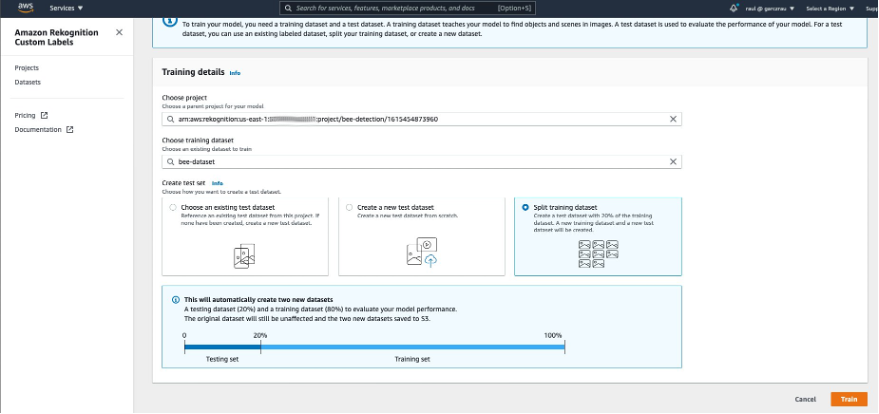Clear the Choose project field
The width and height of the screenshot is (879, 414).
(x=673, y=119)
